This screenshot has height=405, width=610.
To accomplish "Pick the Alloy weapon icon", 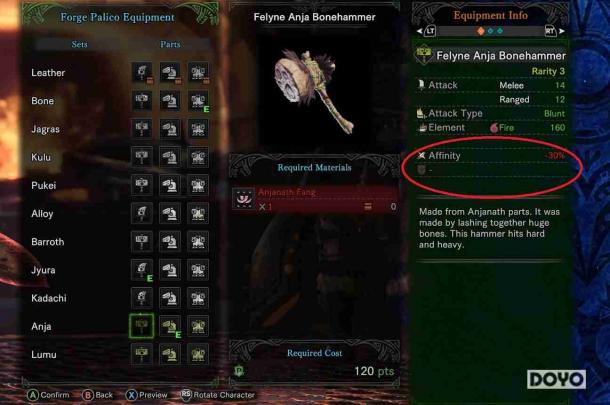I will click(x=142, y=214).
